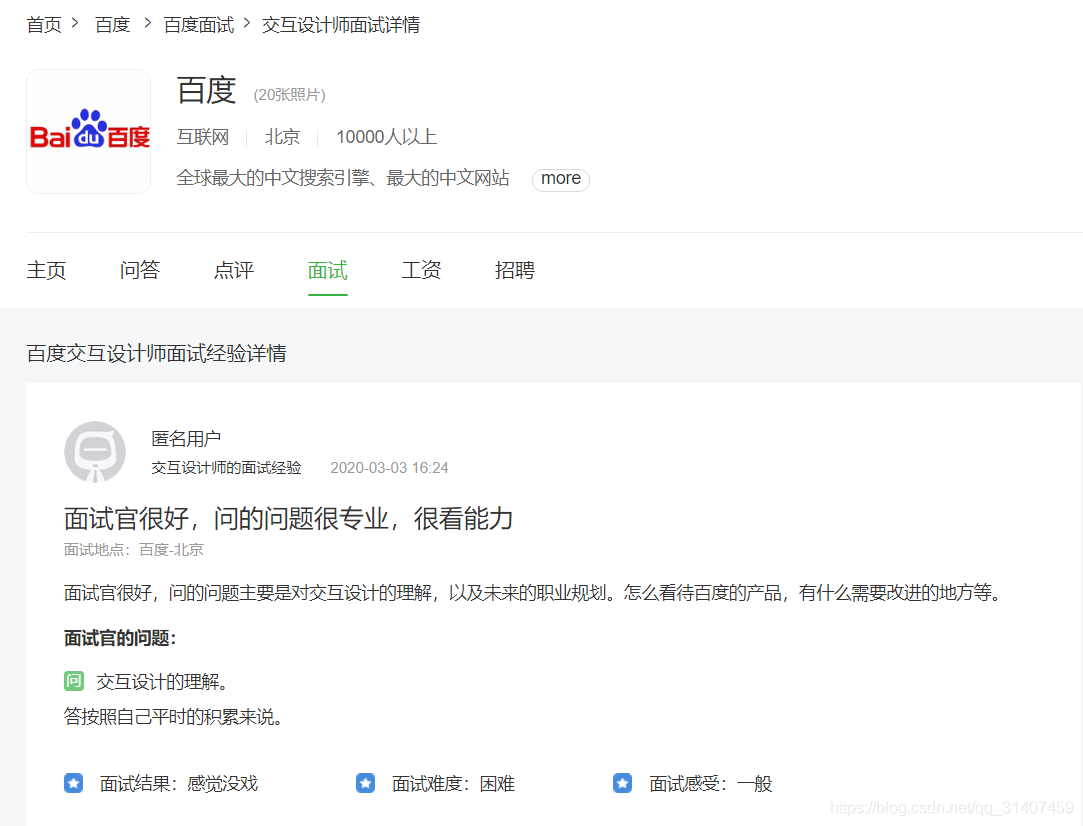Switch to the 主页 tab
Screen dimensions: 1083x826
[46, 270]
